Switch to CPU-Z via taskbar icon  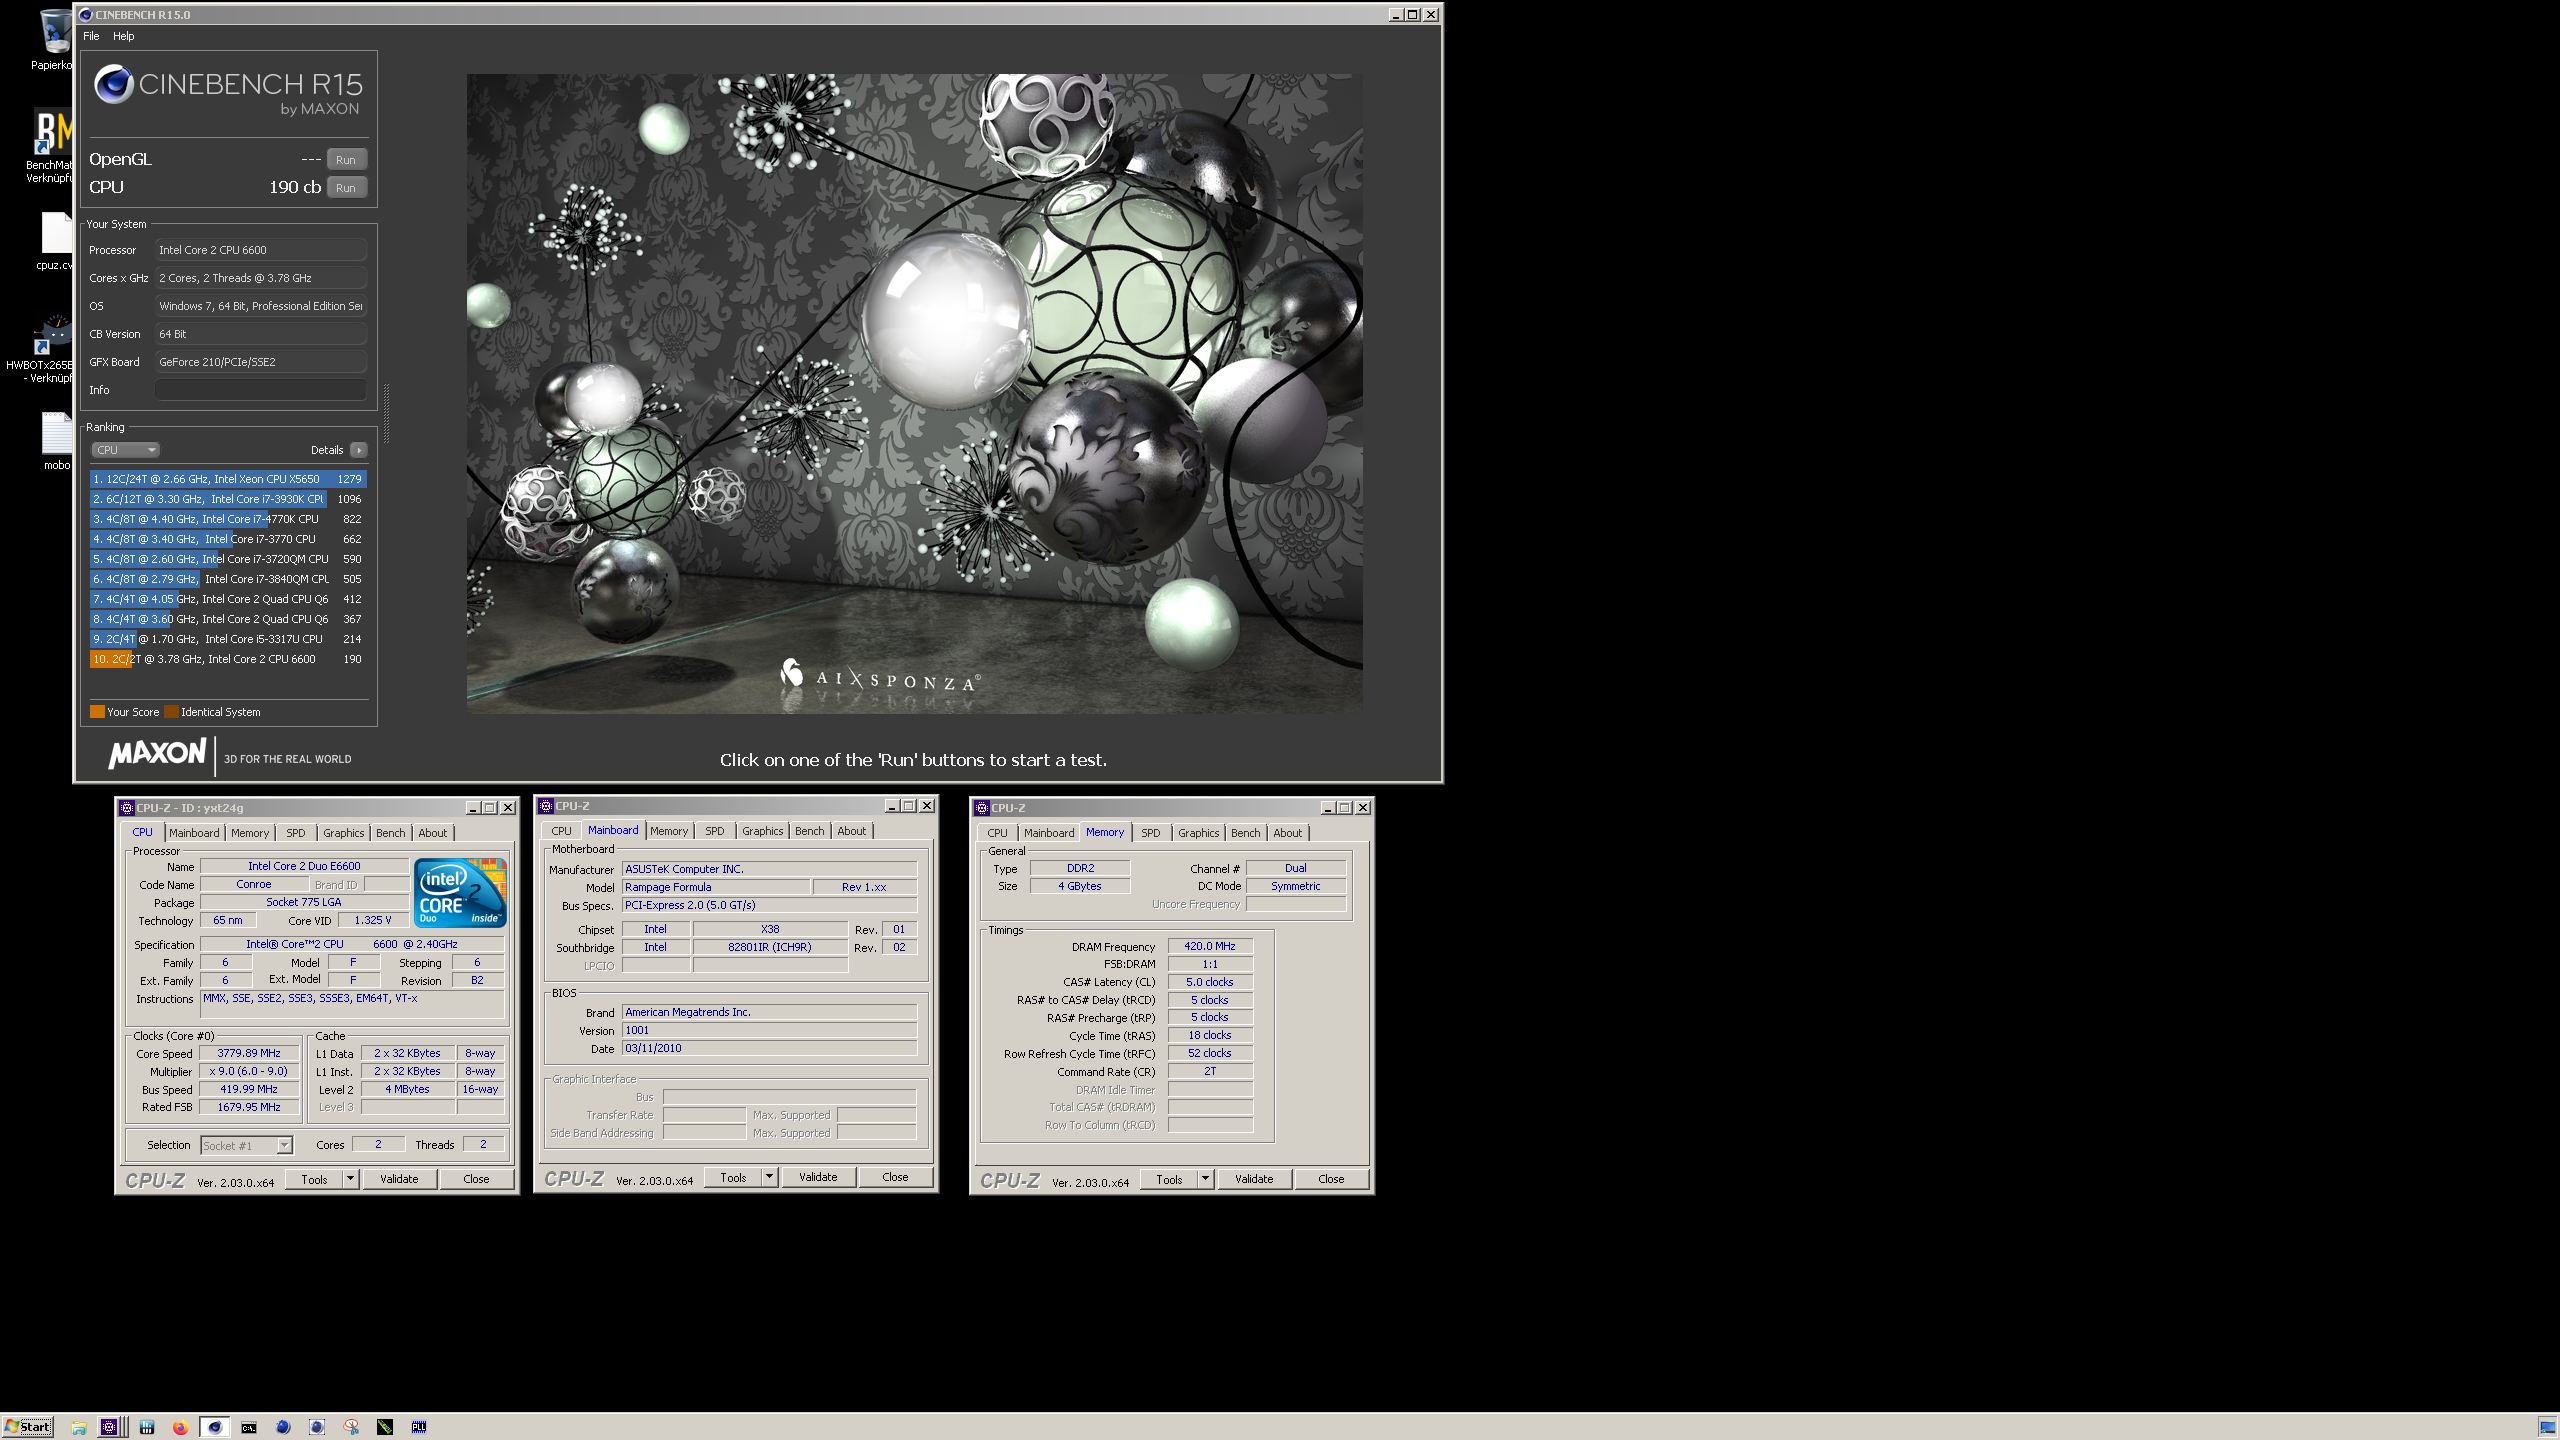(110, 1427)
